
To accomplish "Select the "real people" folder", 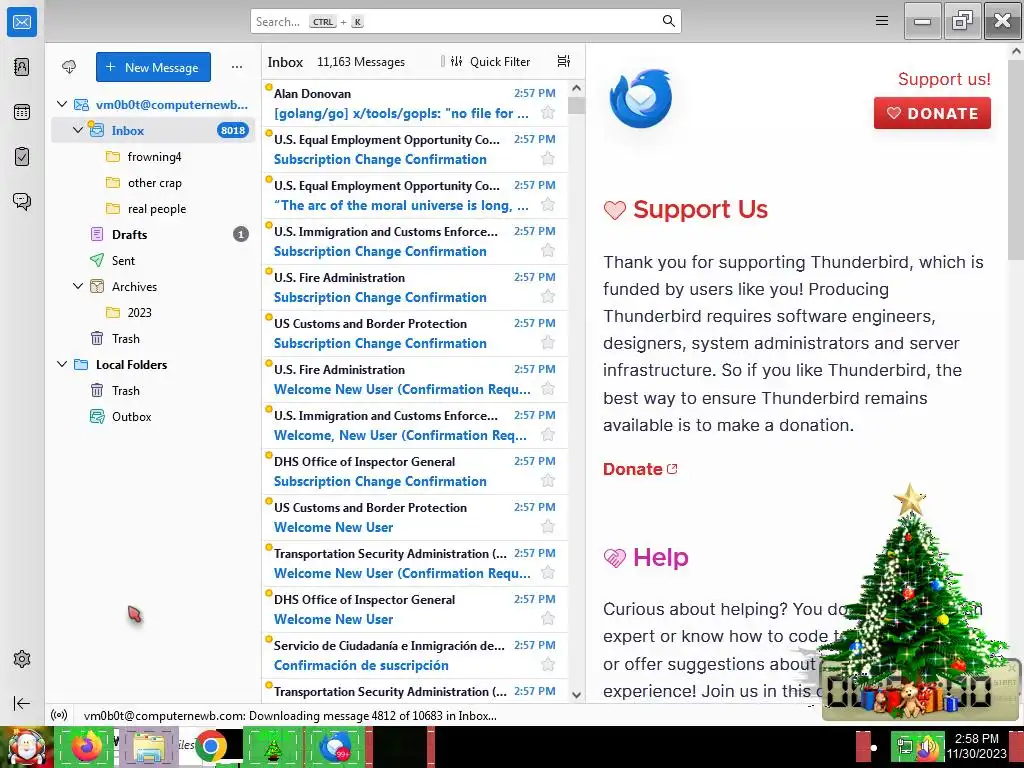I will click(x=154, y=209).
